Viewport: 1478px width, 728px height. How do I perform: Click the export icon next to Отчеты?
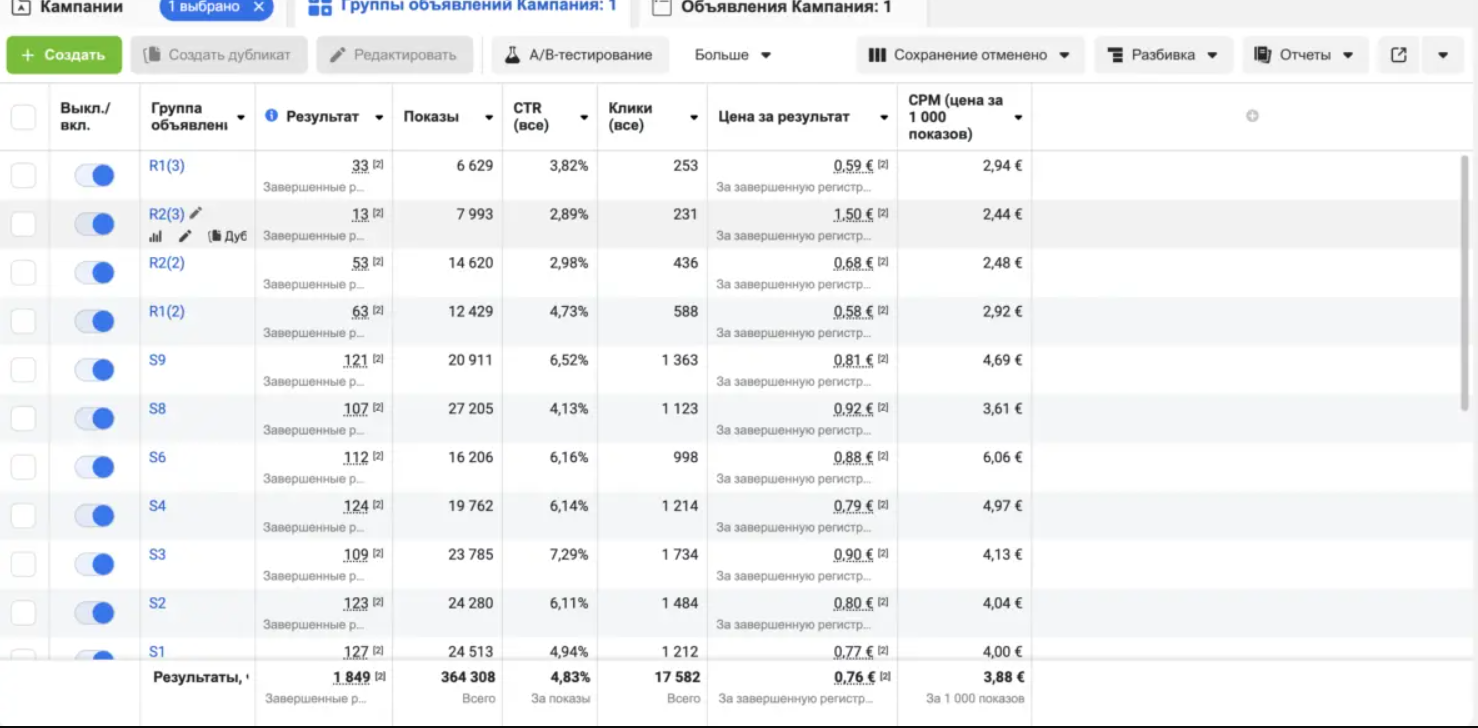tap(1399, 55)
